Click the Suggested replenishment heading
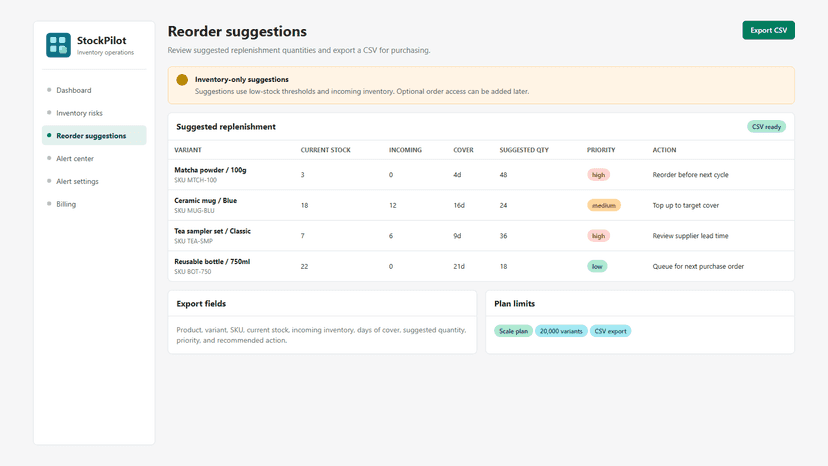Viewport: 828px width, 466px height. pos(226,127)
